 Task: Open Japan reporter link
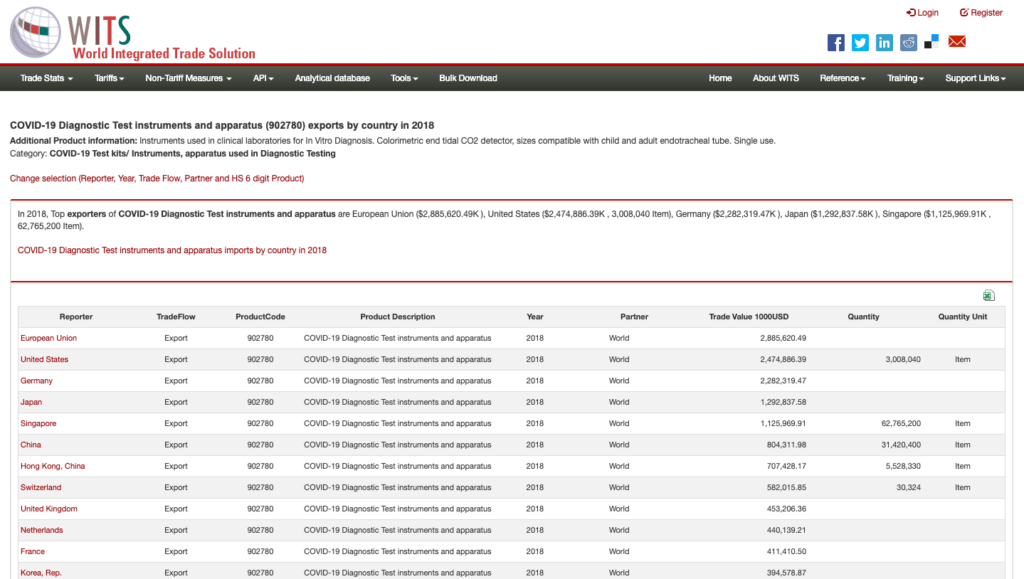point(31,402)
